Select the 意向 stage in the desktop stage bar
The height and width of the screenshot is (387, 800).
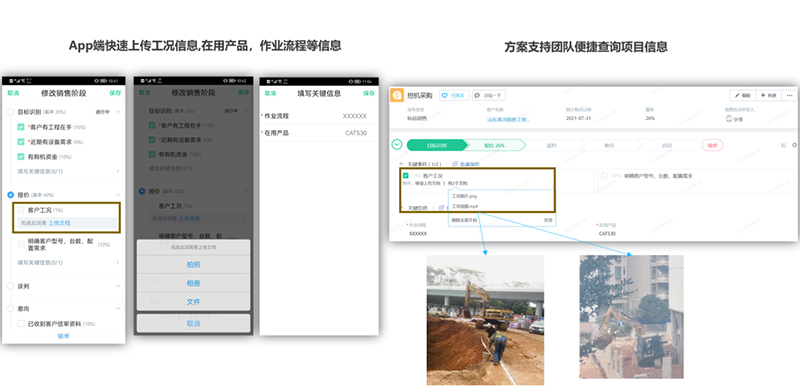click(x=609, y=145)
